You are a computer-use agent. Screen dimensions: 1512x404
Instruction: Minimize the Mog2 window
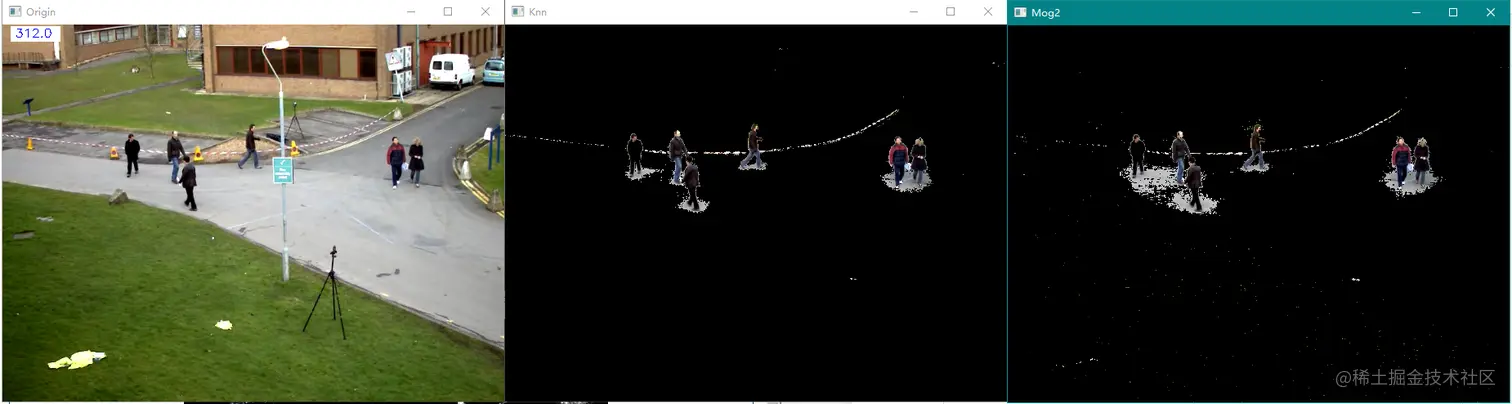pyautogui.click(x=1416, y=12)
